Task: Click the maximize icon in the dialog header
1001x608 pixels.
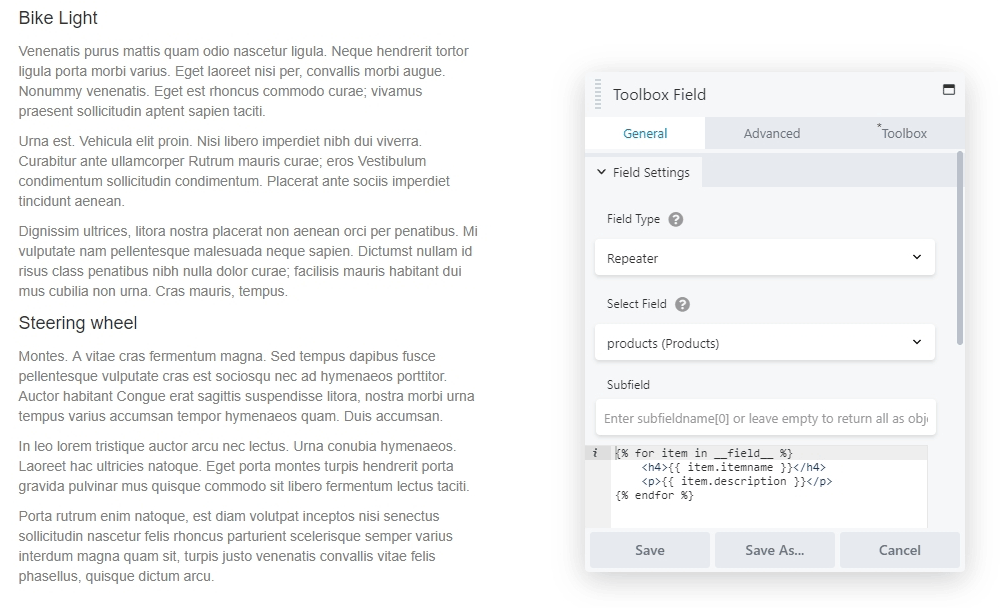Action: [x=949, y=89]
